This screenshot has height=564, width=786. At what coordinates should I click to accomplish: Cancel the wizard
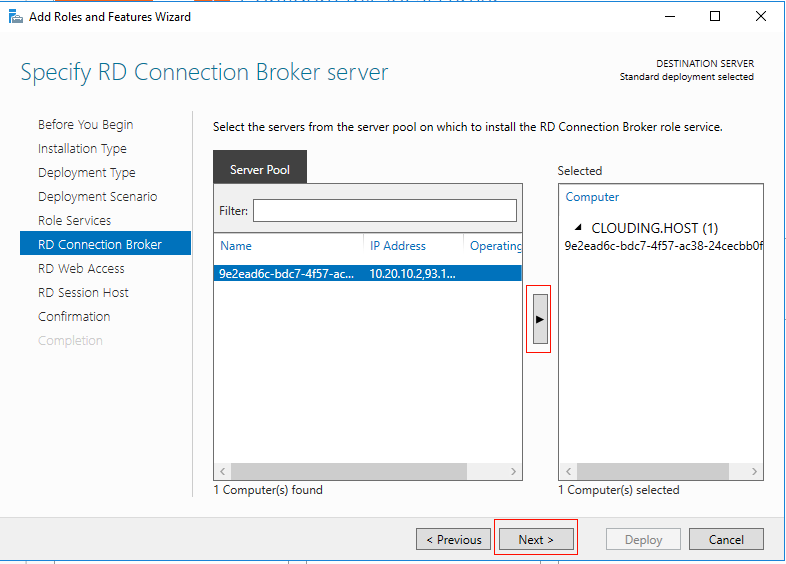pos(726,539)
